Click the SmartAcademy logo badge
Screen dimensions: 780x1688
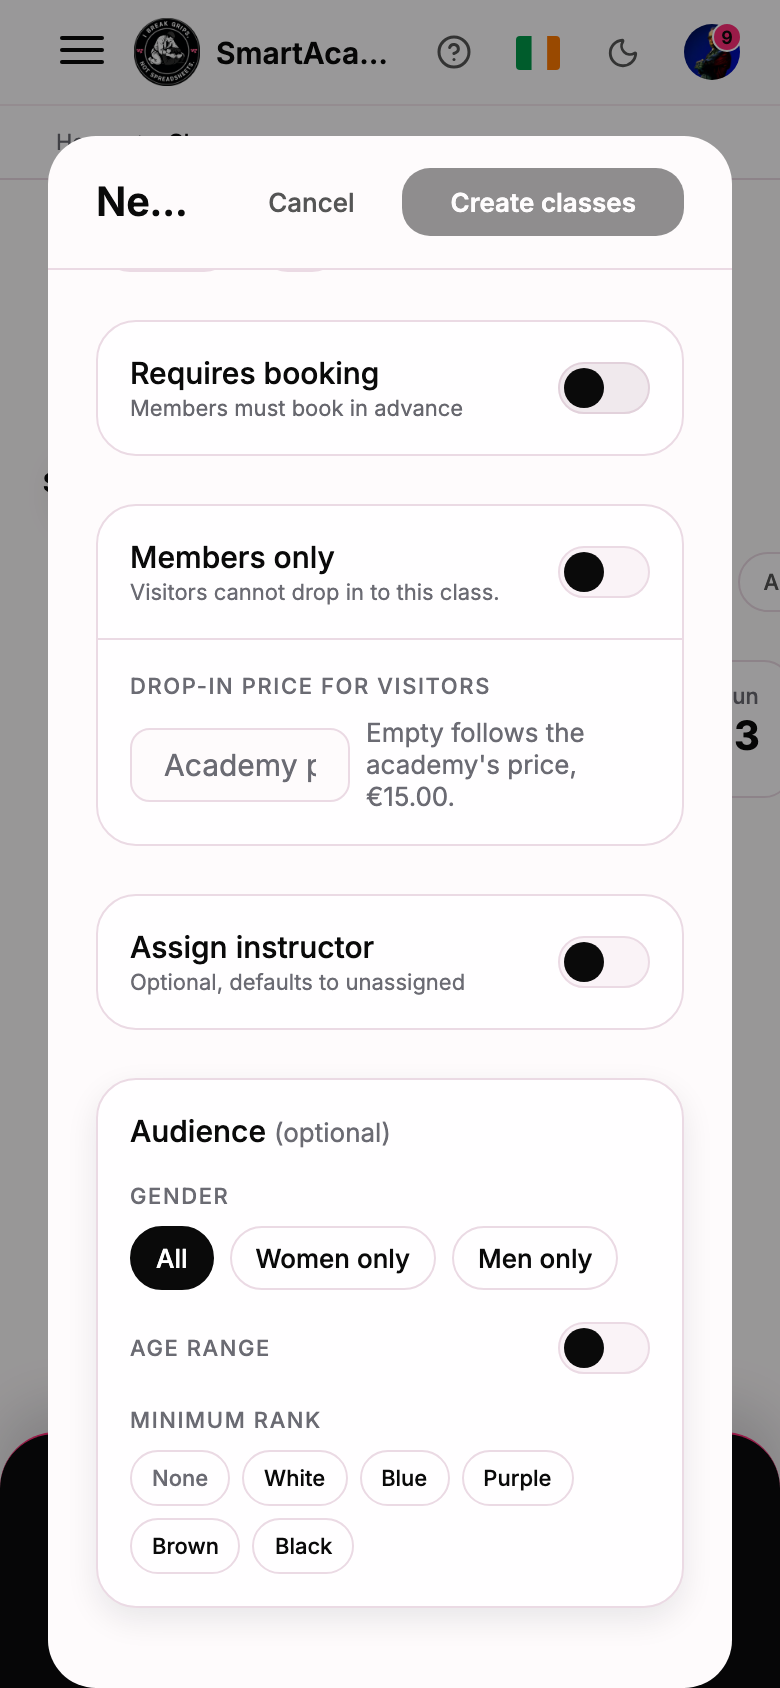click(167, 53)
